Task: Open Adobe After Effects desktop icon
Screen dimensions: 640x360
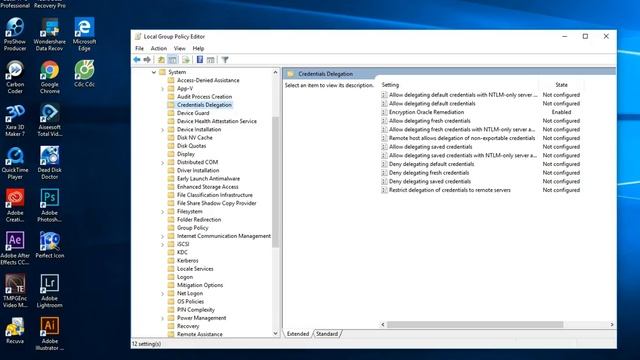Action: click(x=15, y=249)
